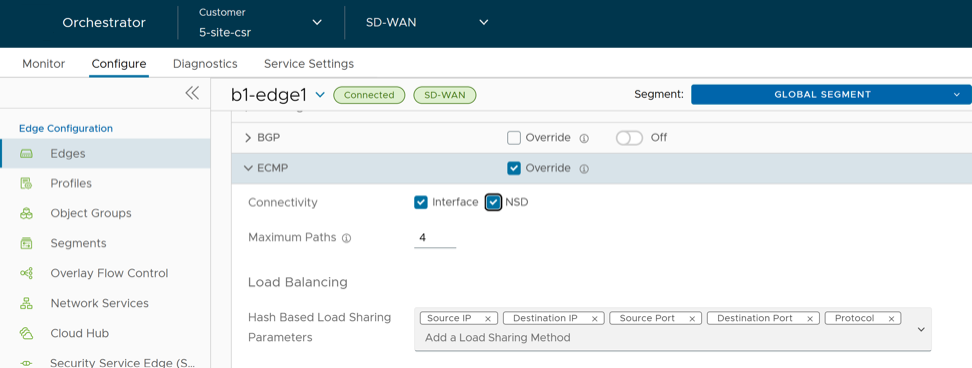
Task: Go to Network Services in sidebar
Action: pyautogui.click(x=99, y=303)
